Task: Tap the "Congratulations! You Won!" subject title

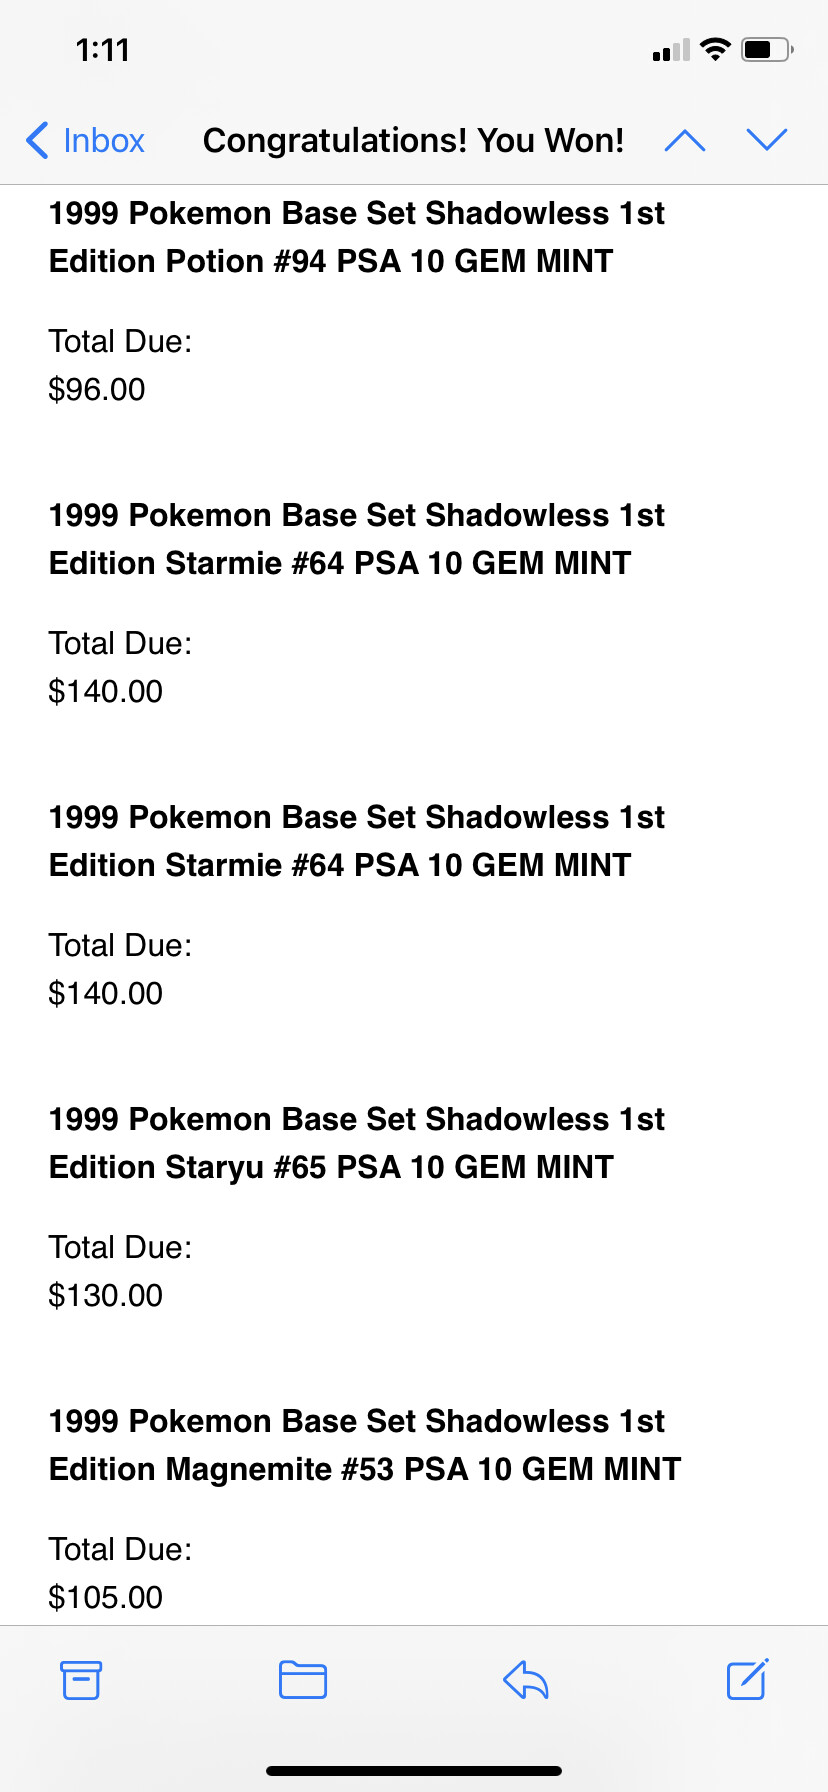Action: coord(413,141)
